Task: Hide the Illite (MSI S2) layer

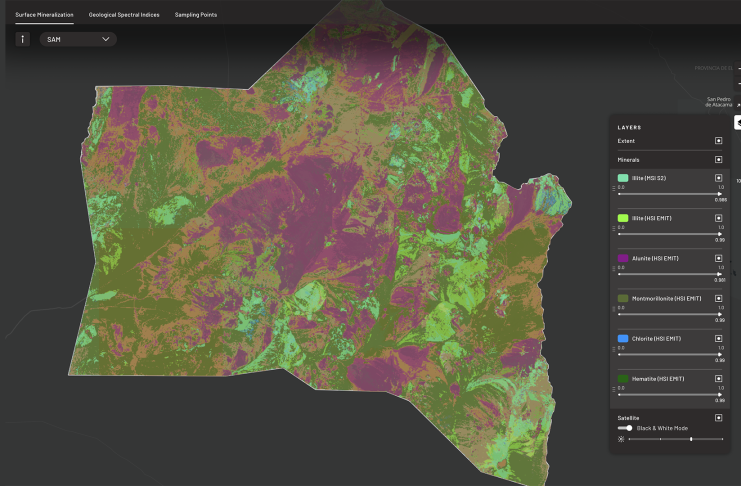Action: [718, 177]
